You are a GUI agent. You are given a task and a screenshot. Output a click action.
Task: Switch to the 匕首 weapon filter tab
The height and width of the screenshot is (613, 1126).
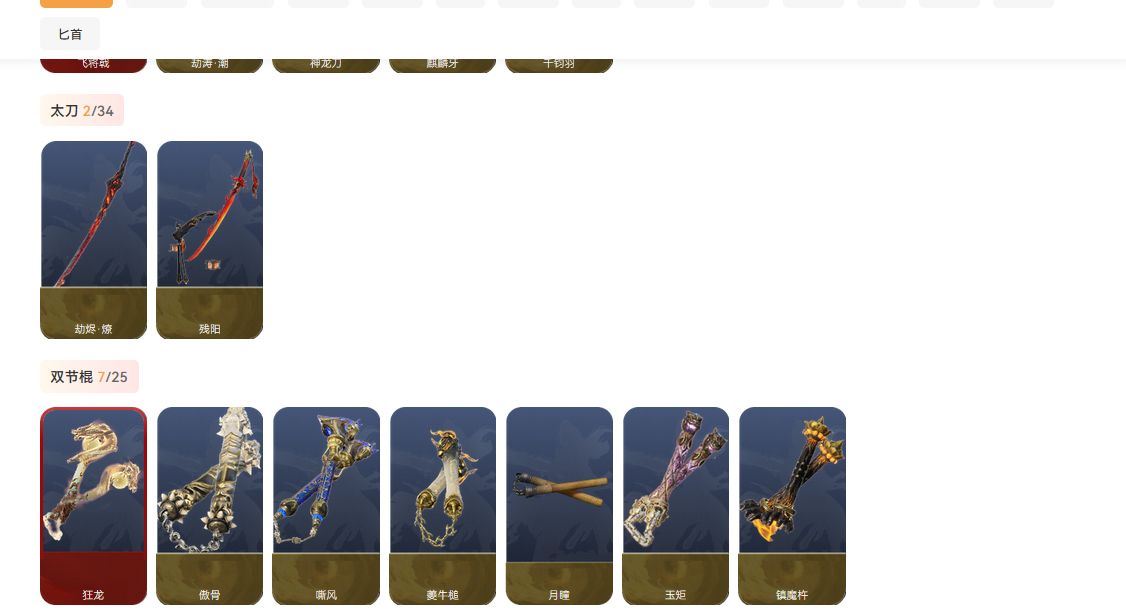[x=70, y=34]
